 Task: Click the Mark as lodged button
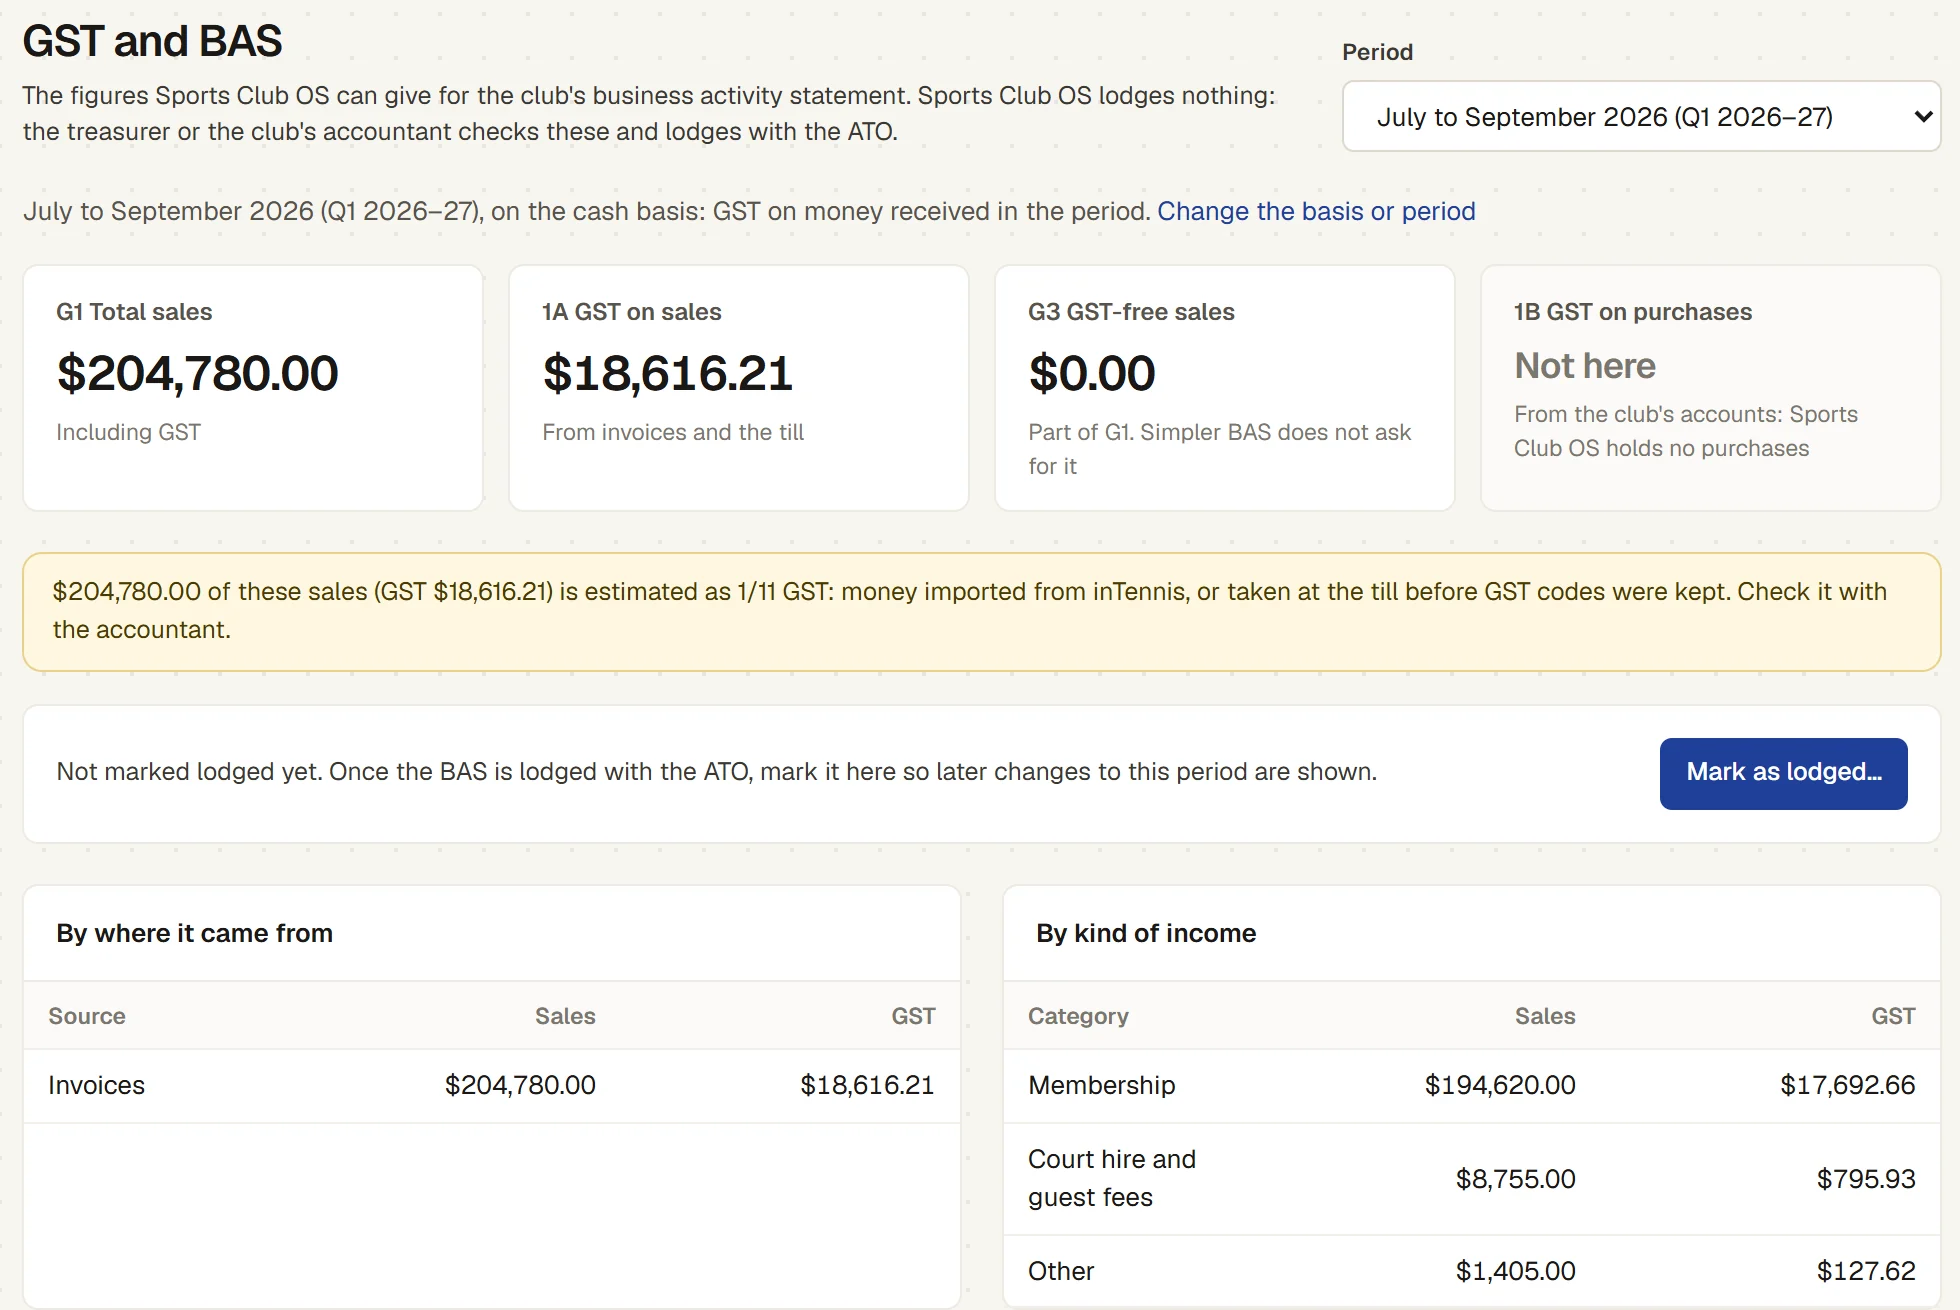coord(1783,773)
